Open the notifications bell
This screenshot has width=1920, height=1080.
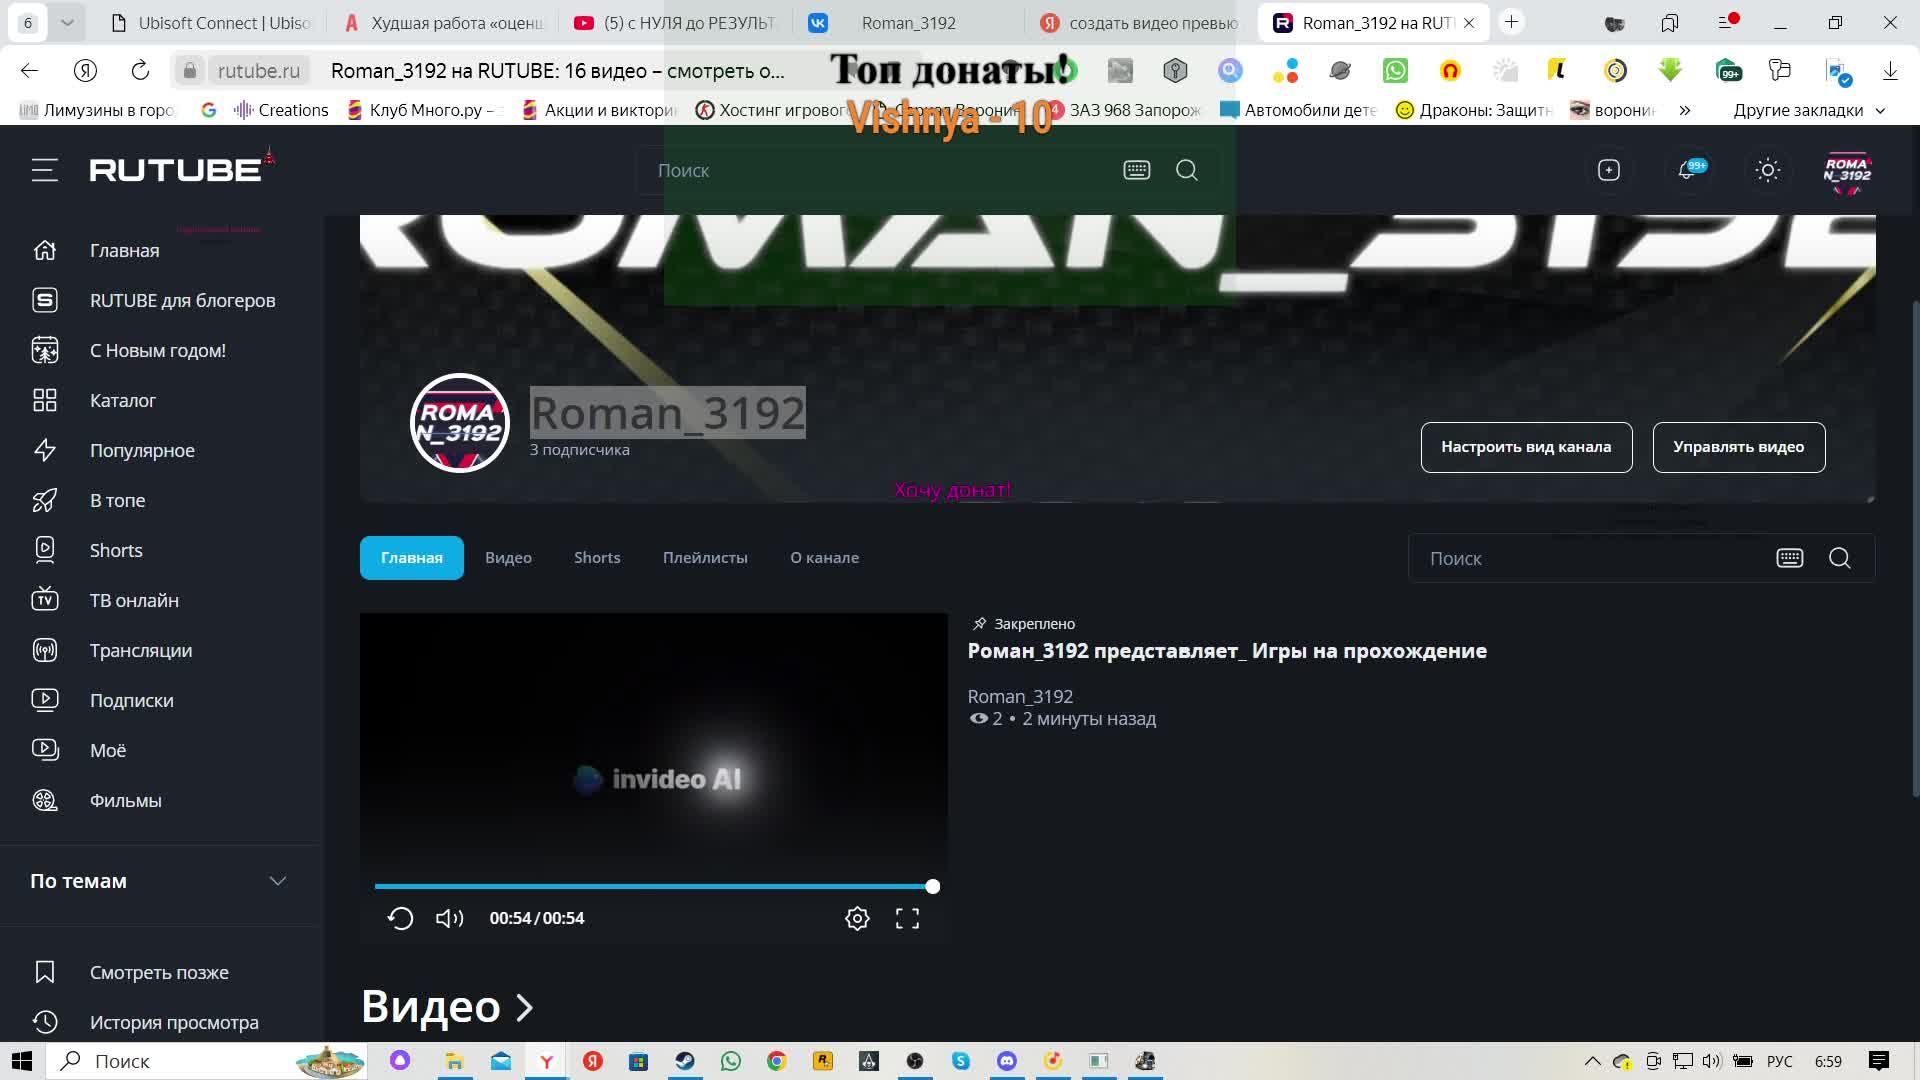point(1687,170)
